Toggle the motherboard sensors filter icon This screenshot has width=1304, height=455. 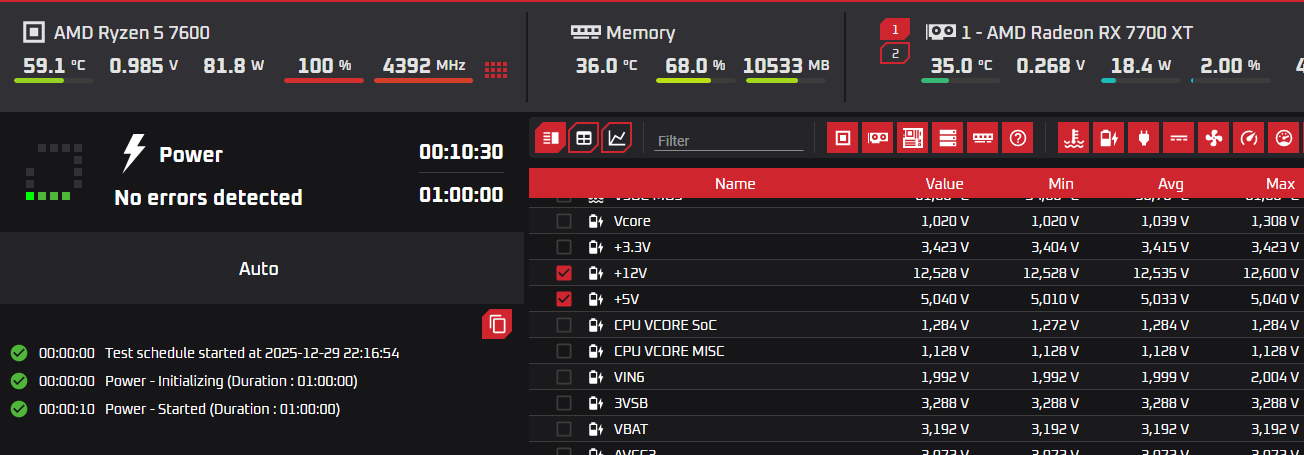[912, 138]
